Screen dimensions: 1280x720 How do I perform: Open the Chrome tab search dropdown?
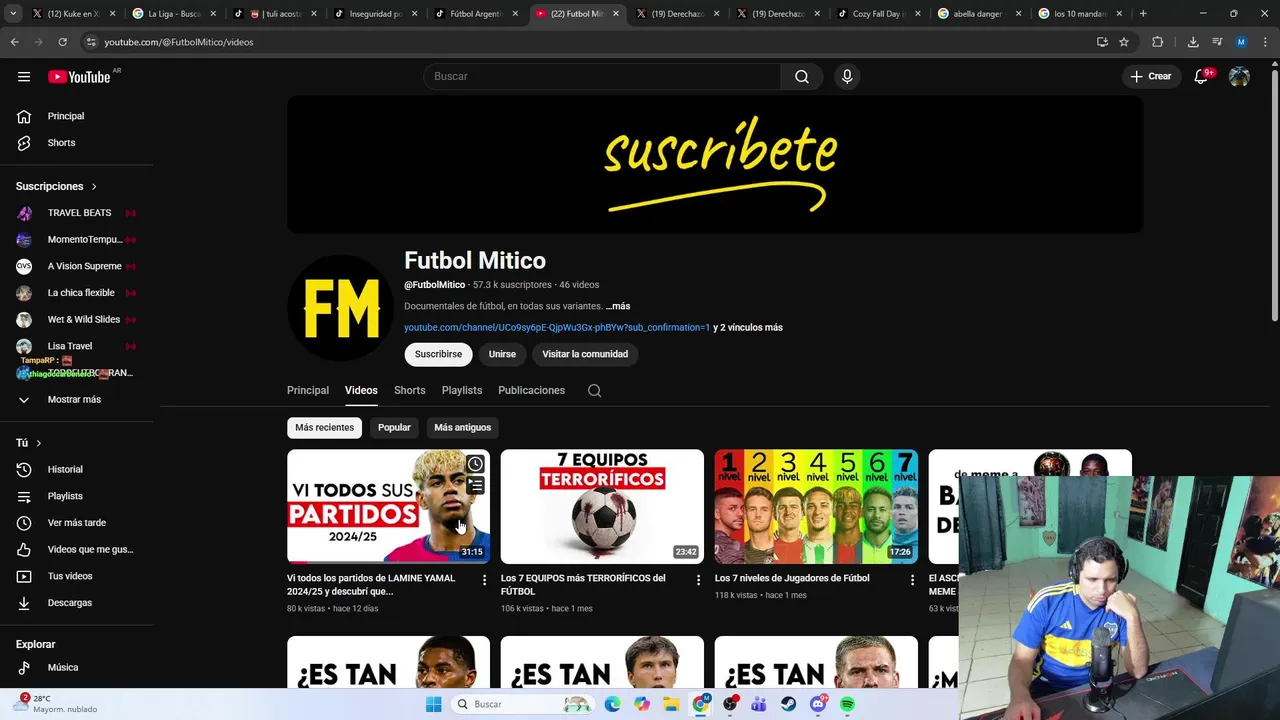(x=14, y=14)
